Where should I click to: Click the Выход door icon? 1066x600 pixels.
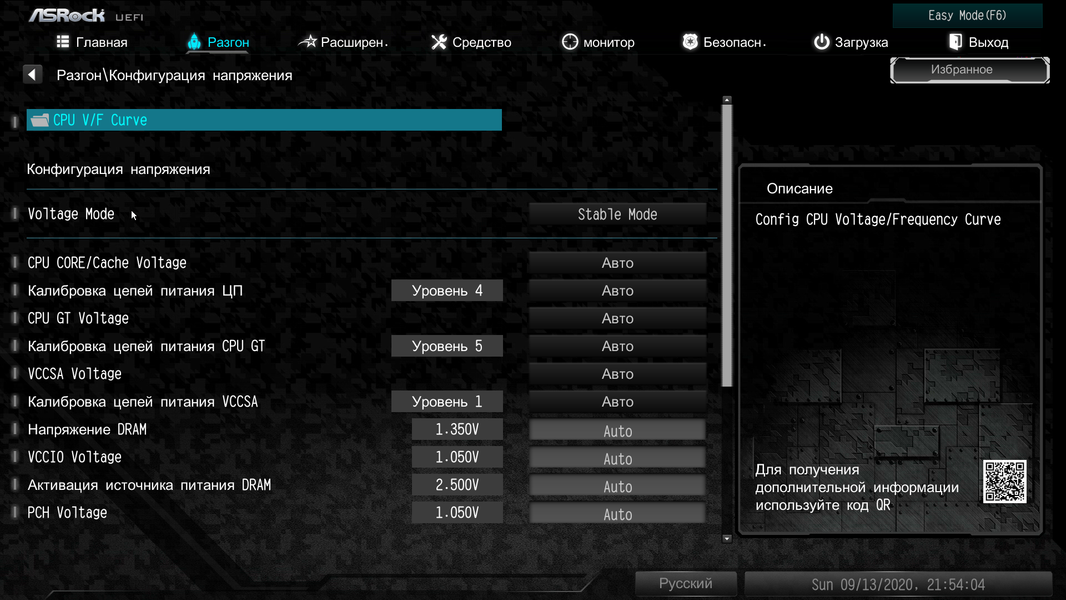pyautogui.click(x=955, y=41)
